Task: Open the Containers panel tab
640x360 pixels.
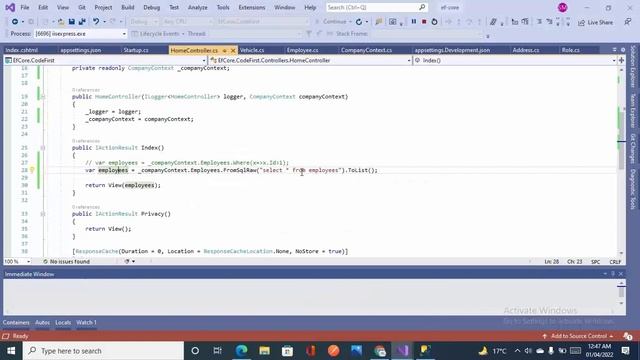Action: click(16, 322)
